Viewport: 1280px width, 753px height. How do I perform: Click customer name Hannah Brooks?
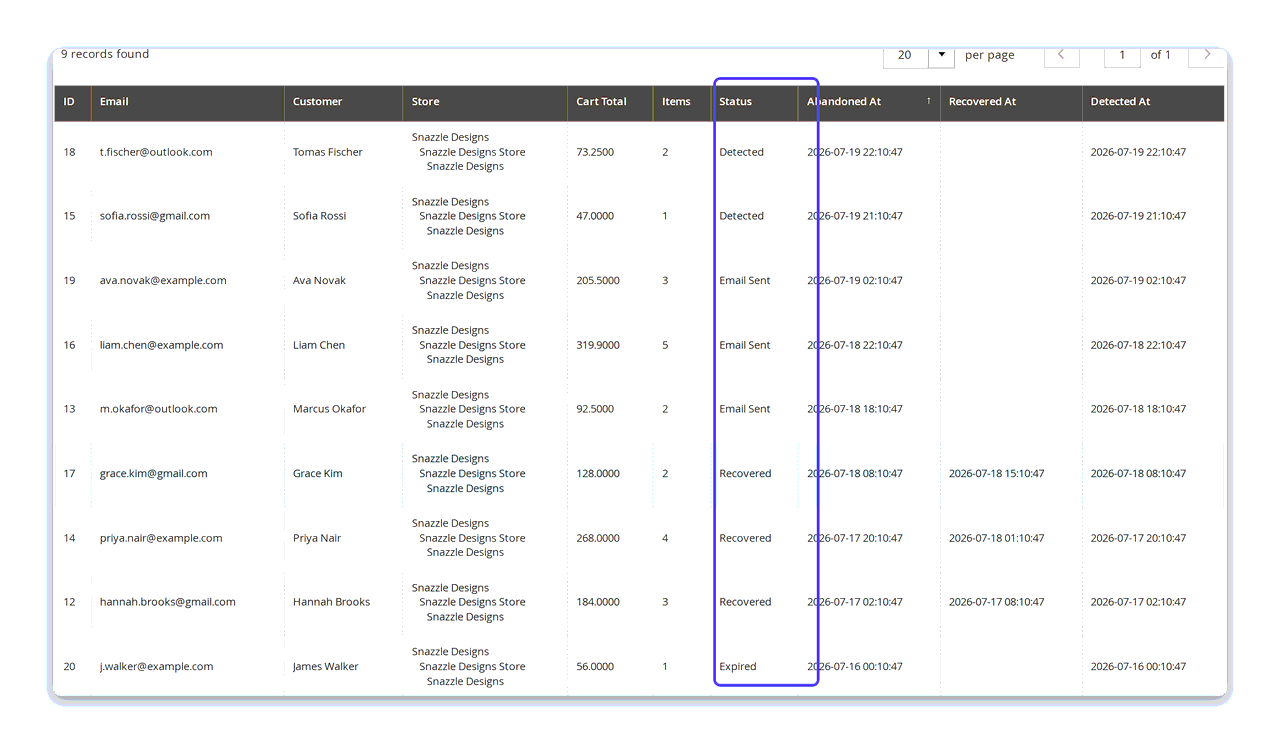pyautogui.click(x=332, y=602)
